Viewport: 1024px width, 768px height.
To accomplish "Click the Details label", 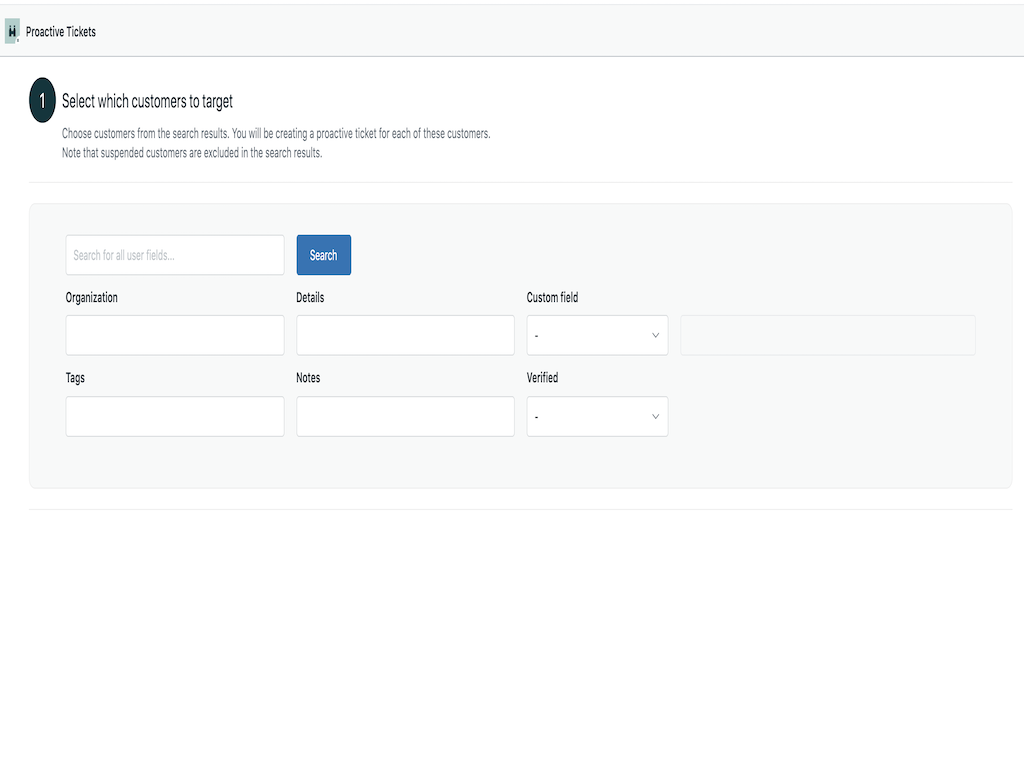I will click(310, 297).
